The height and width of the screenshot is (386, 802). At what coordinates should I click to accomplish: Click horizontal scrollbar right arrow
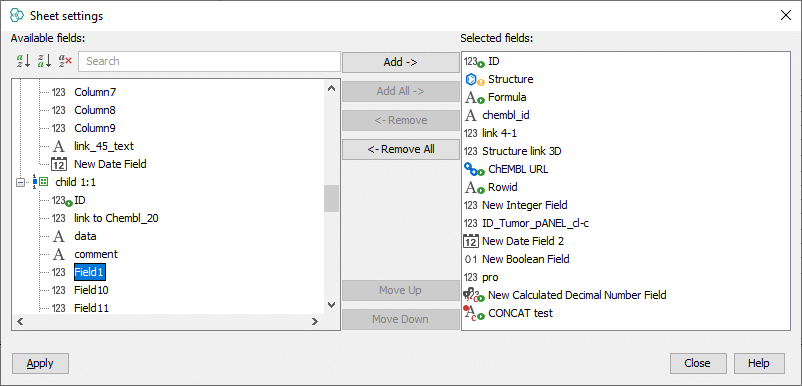coord(315,322)
